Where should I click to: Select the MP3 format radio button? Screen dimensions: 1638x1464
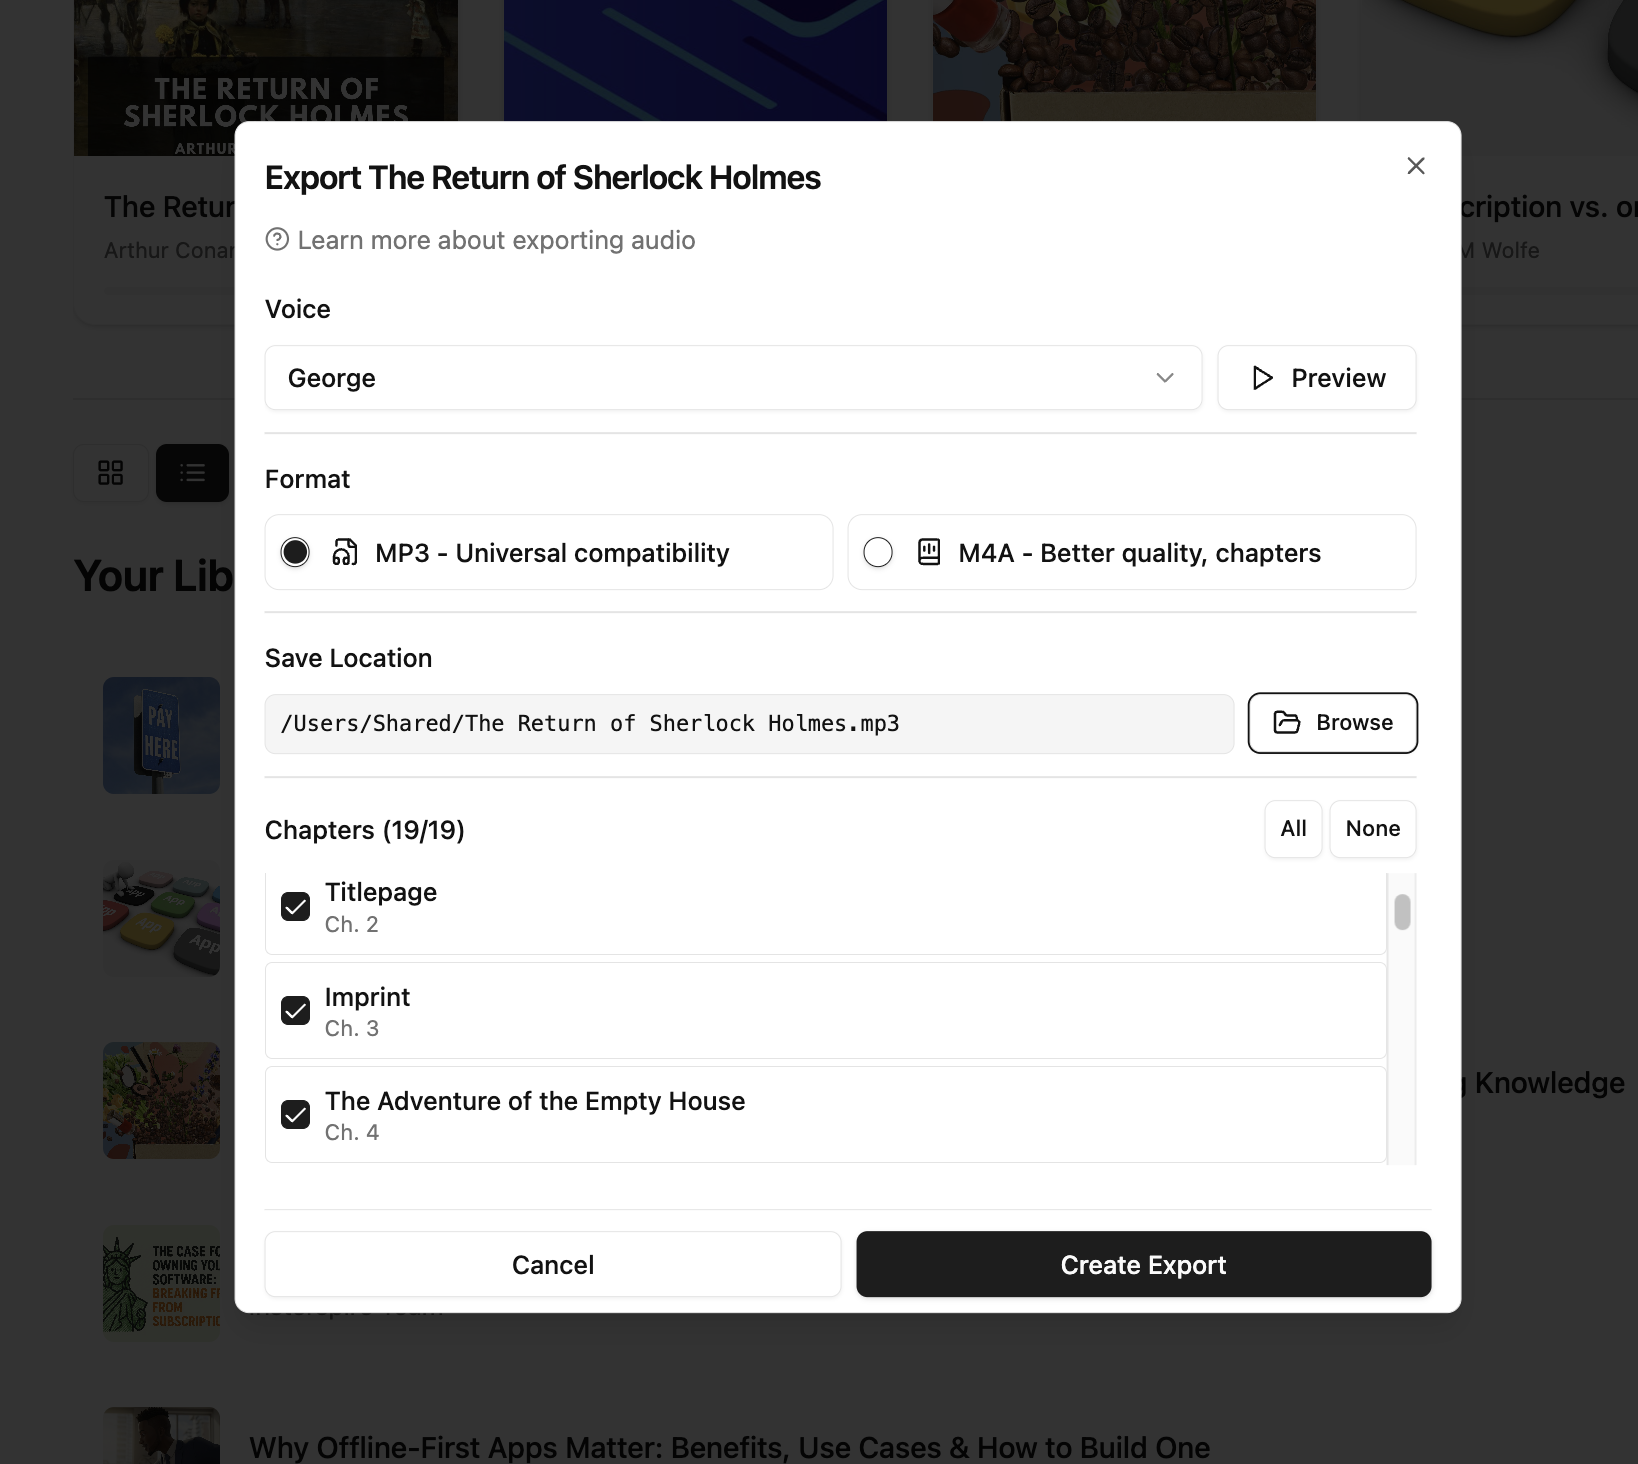click(x=295, y=552)
